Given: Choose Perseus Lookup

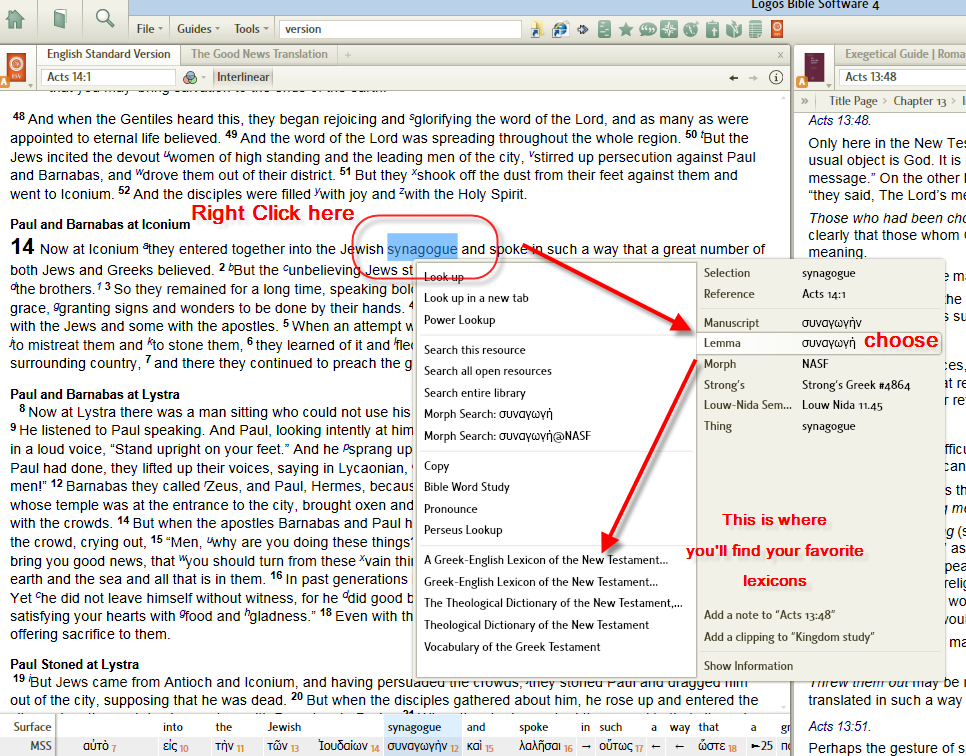Looking at the screenshot, I should click(463, 530).
